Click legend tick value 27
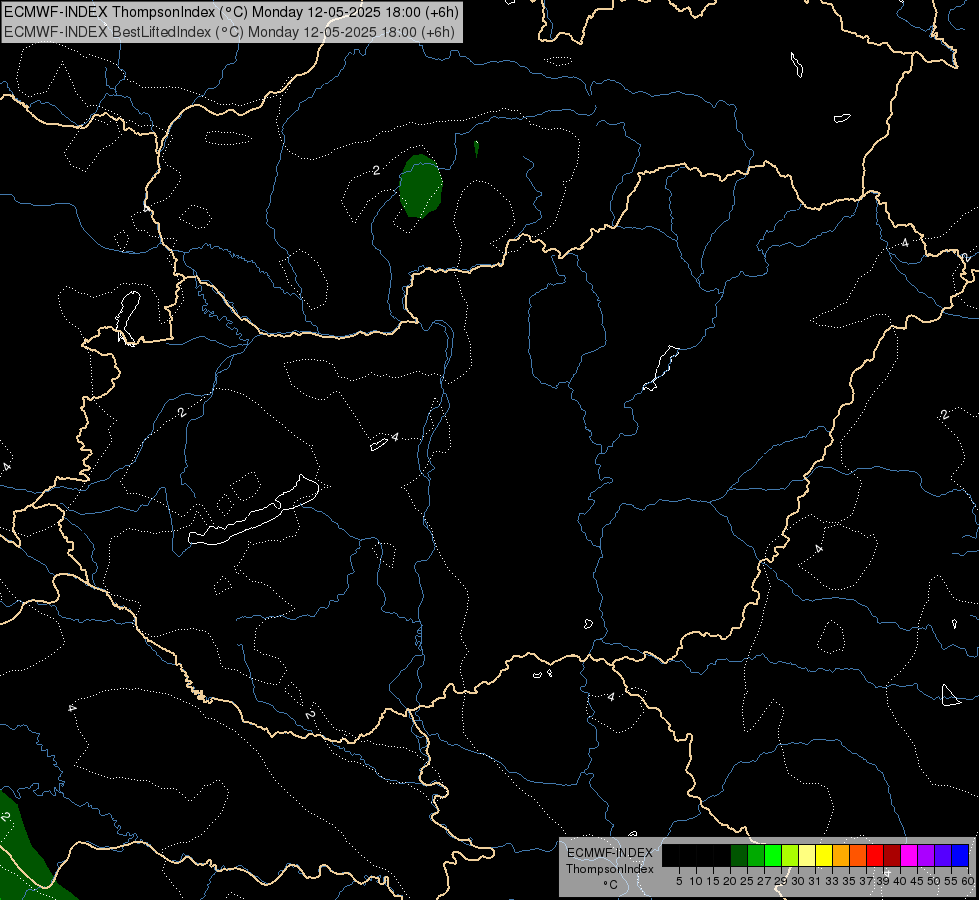The width and height of the screenshot is (979, 900). (764, 881)
